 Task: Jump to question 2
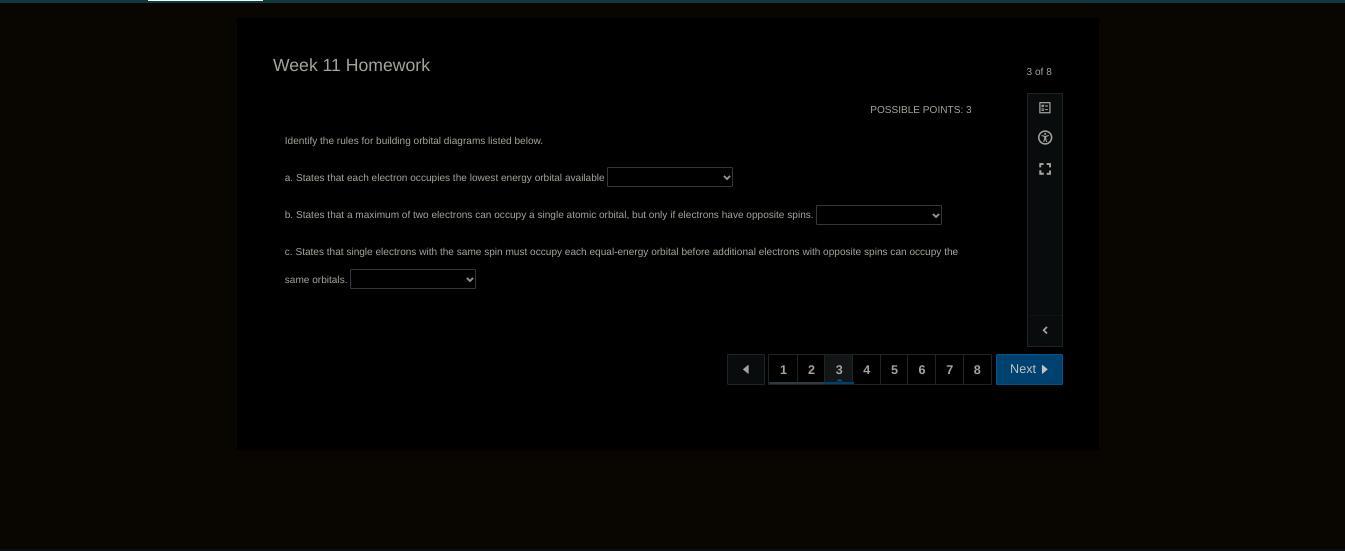(811, 369)
